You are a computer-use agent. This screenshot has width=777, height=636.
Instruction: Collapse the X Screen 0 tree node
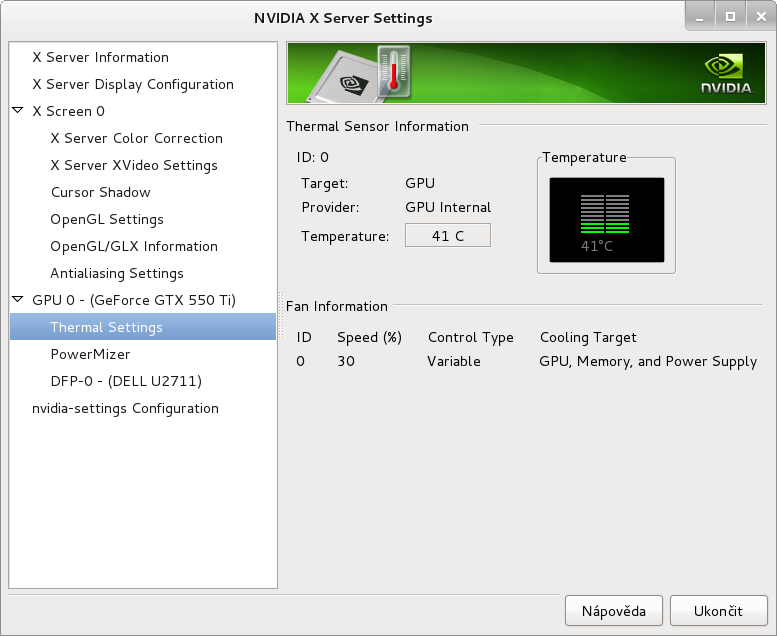click(18, 110)
